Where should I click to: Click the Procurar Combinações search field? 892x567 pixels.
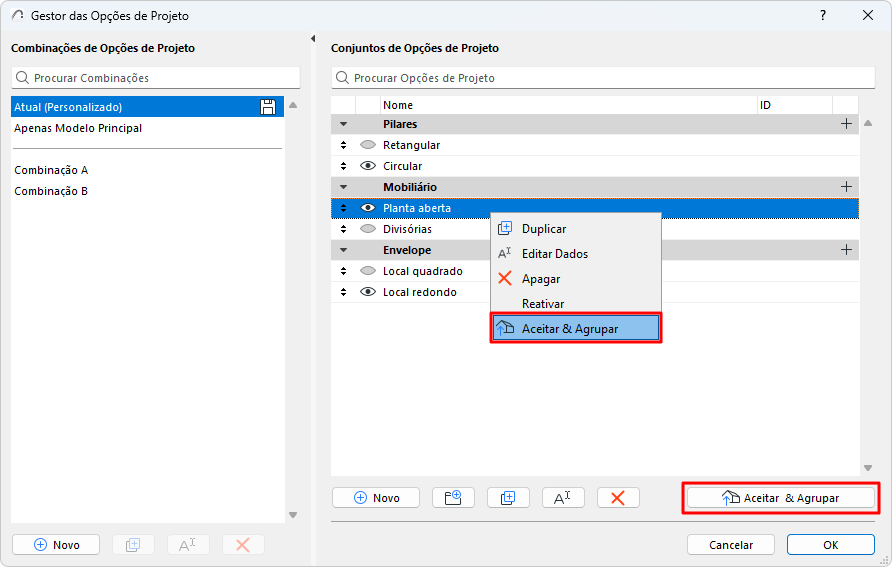pyautogui.click(x=156, y=78)
